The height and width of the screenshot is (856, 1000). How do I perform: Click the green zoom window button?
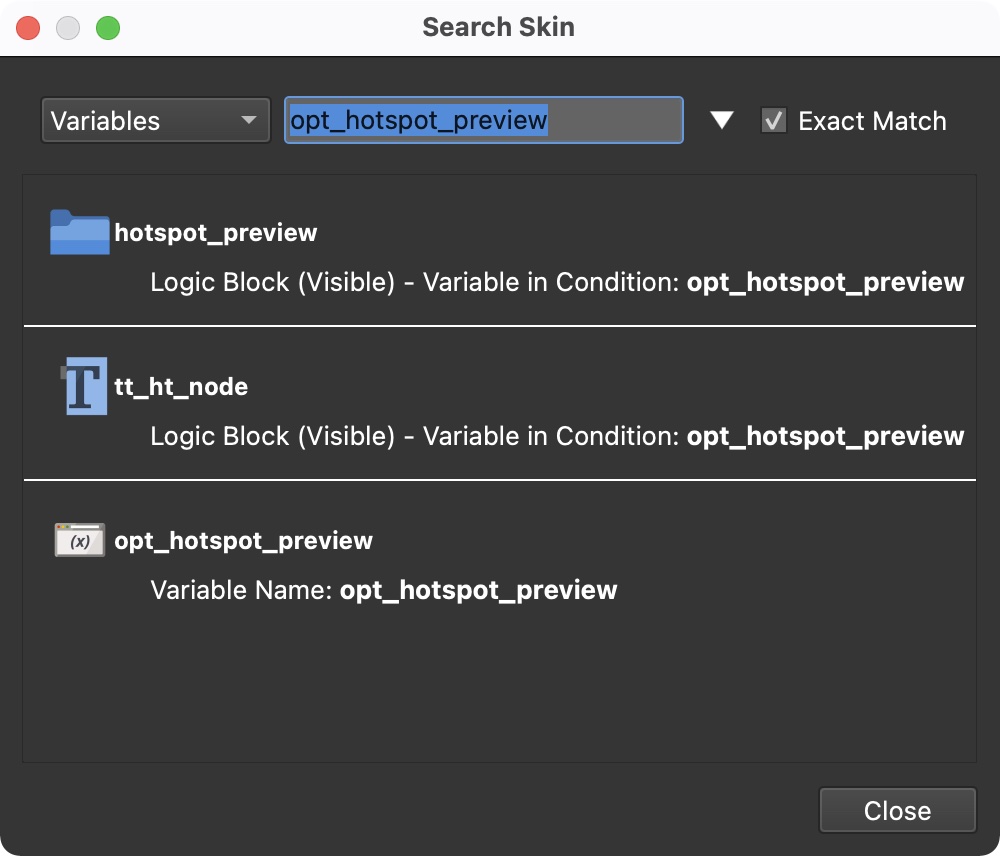pyautogui.click(x=108, y=28)
